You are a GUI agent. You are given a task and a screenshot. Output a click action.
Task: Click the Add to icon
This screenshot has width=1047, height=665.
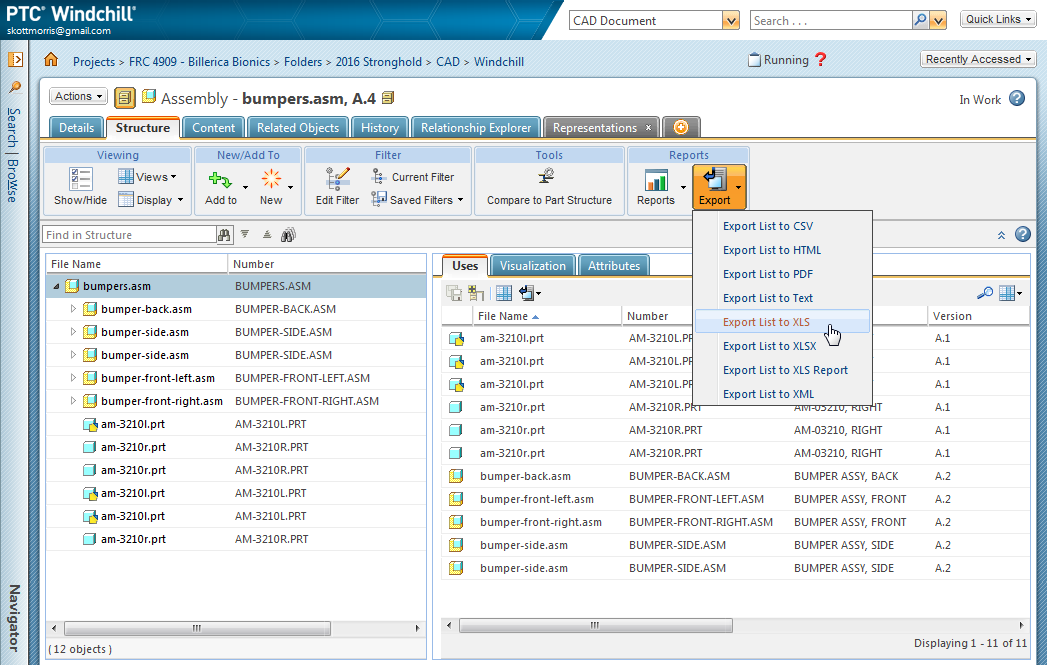click(x=220, y=180)
